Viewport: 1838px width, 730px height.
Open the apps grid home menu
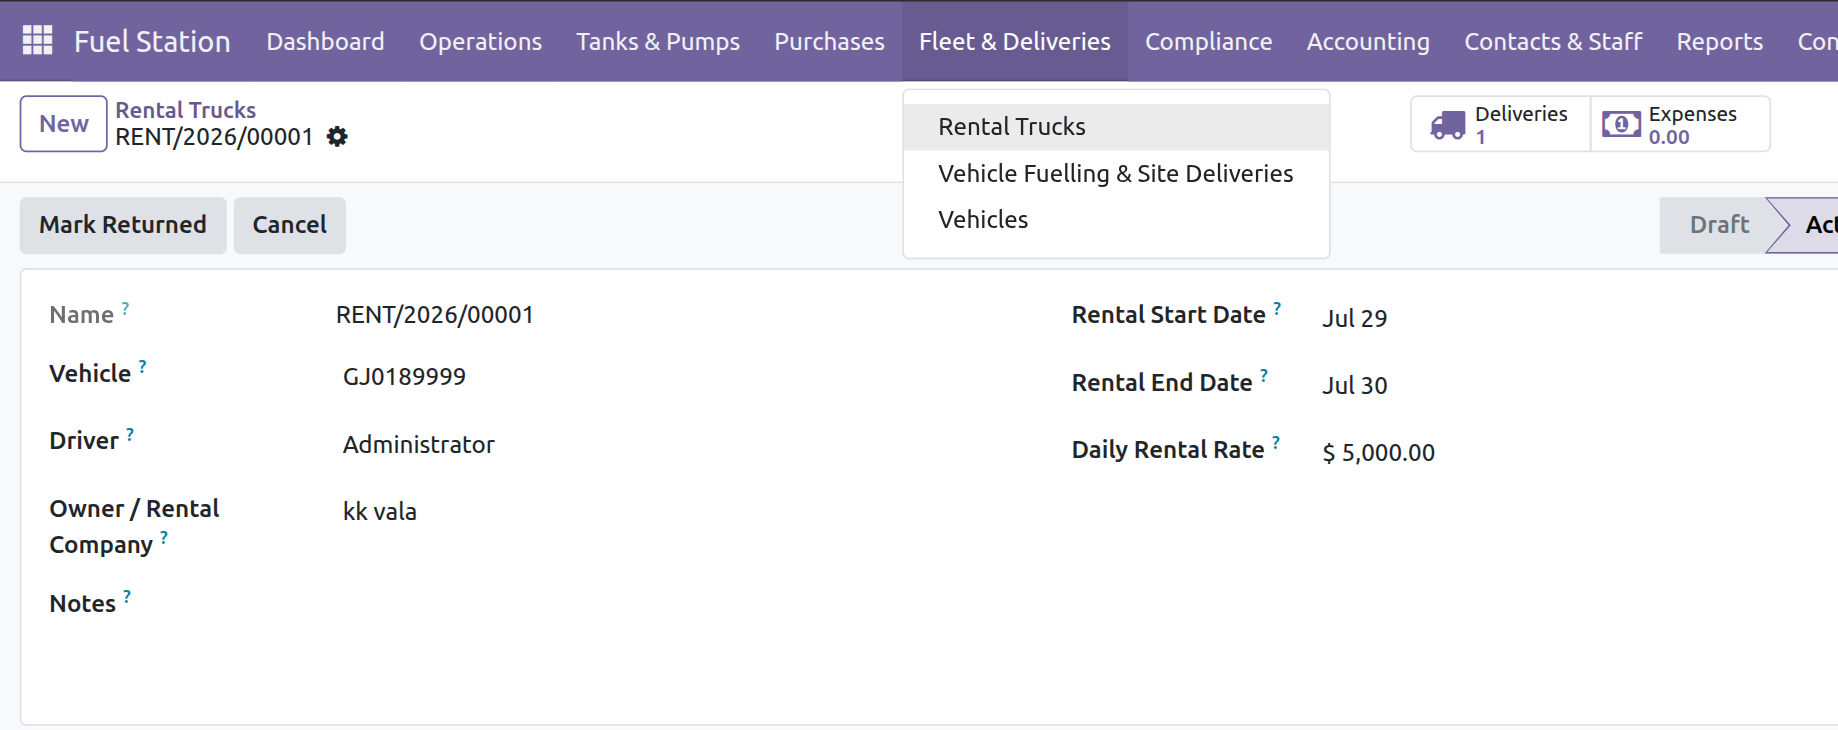click(x=37, y=40)
